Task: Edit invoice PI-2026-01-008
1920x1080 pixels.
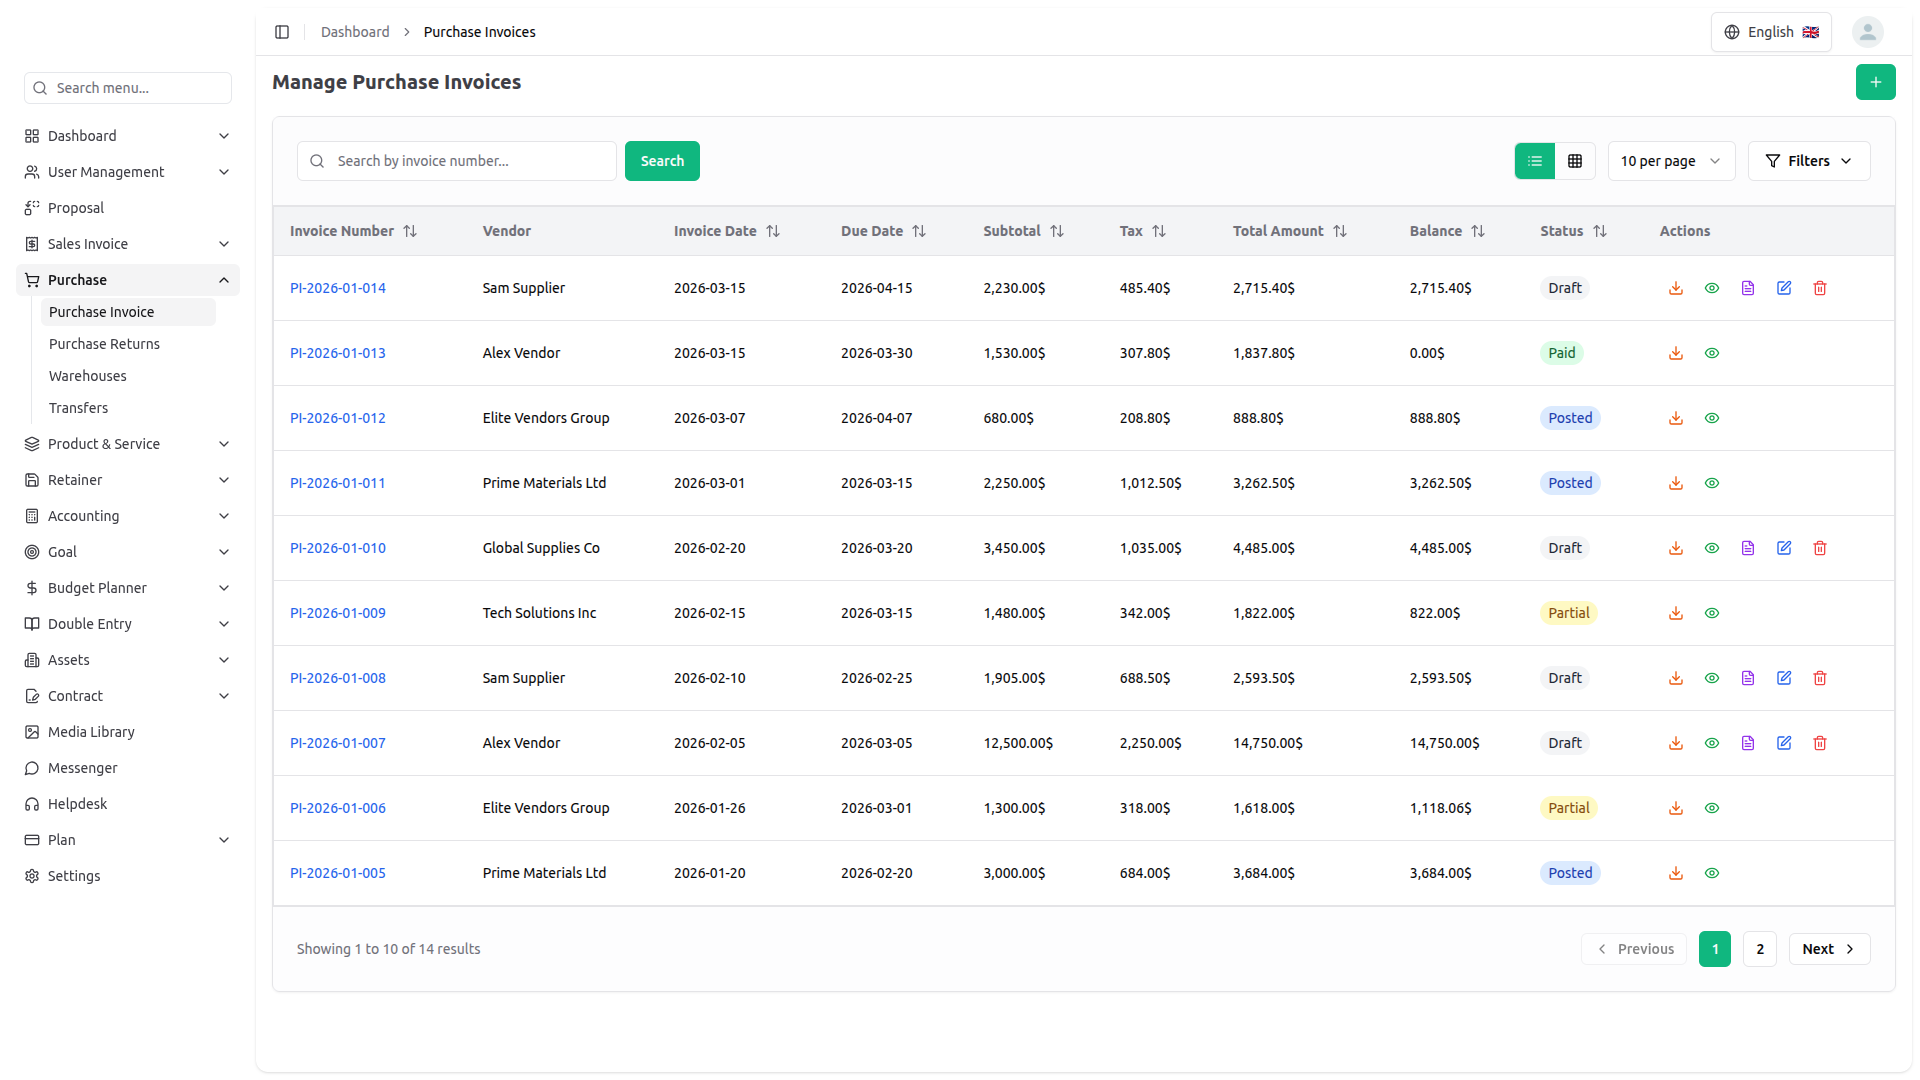Action: [1784, 678]
